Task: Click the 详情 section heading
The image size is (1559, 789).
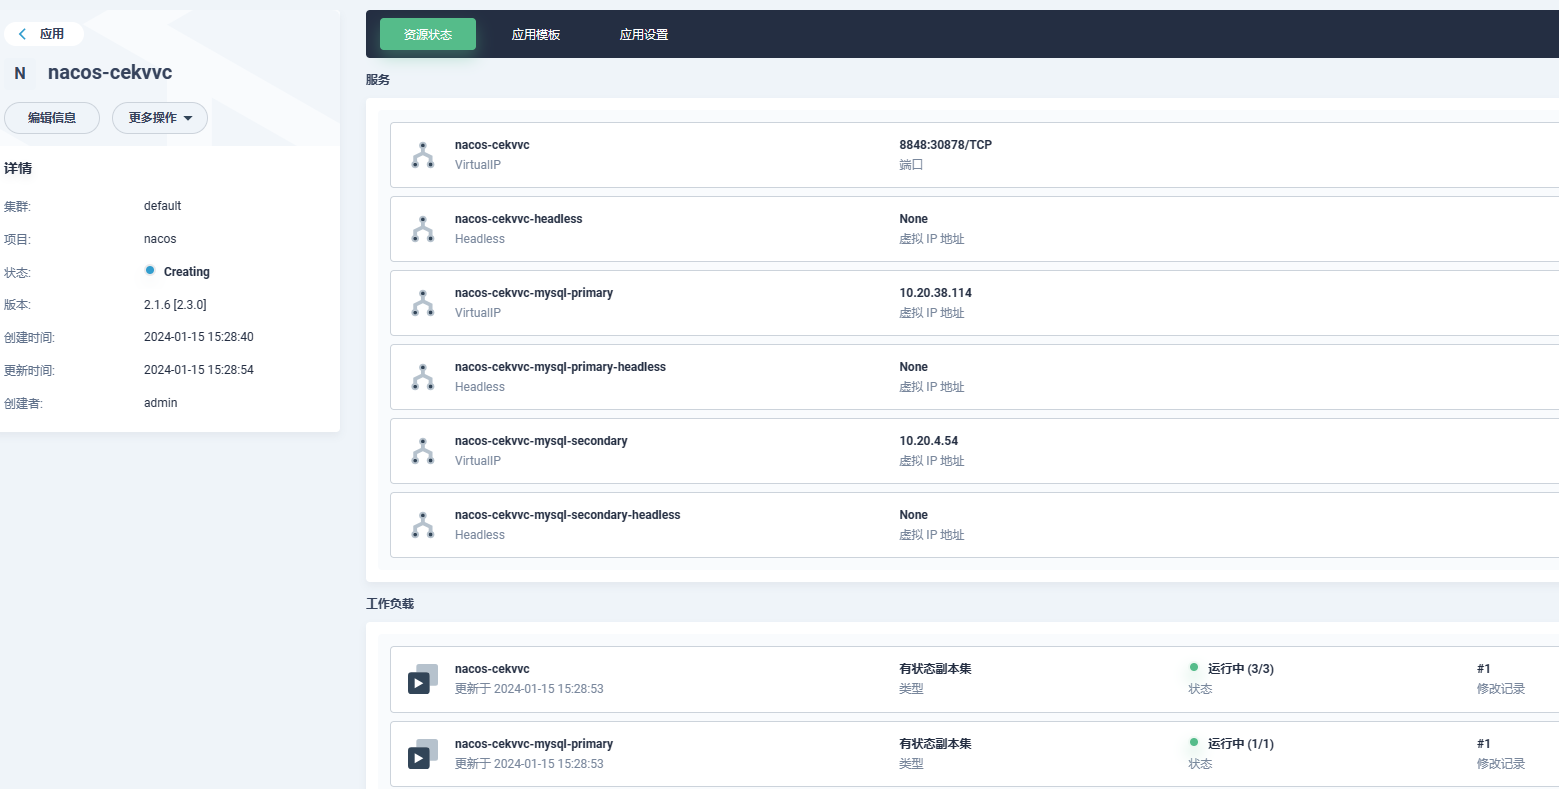Action: point(18,168)
